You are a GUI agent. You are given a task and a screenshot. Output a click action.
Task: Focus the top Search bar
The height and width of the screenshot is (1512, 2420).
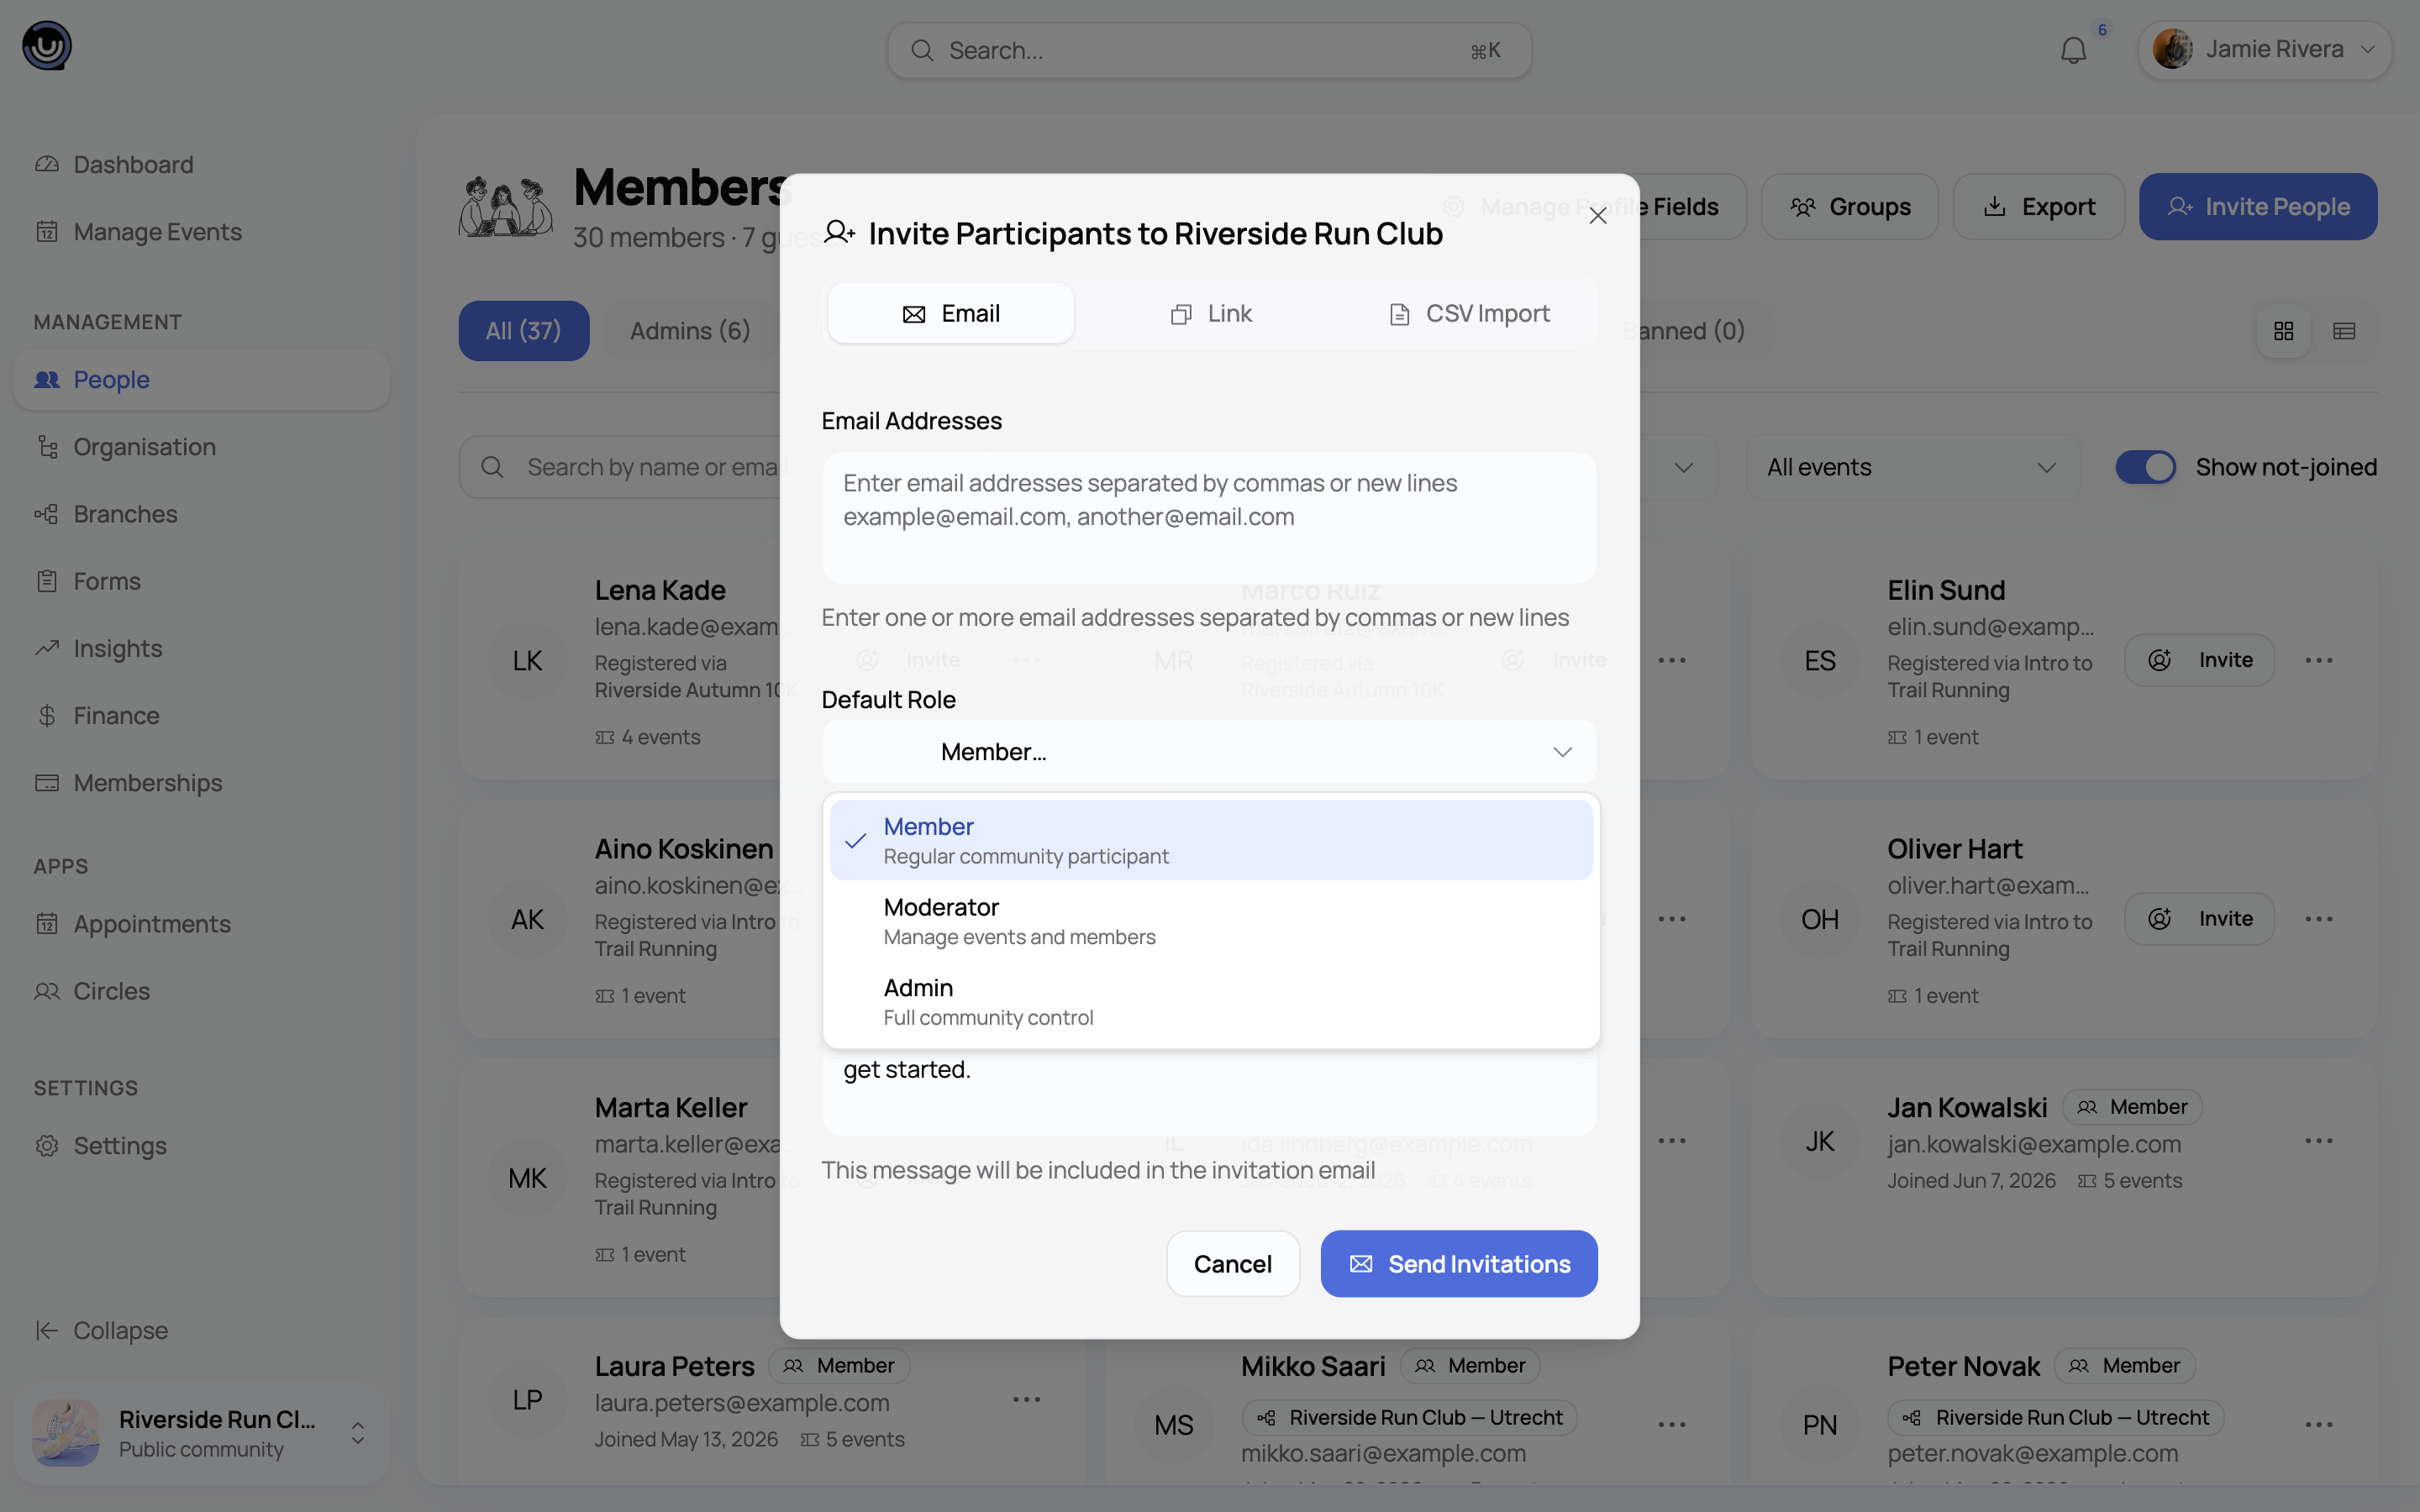pyautogui.click(x=1209, y=51)
